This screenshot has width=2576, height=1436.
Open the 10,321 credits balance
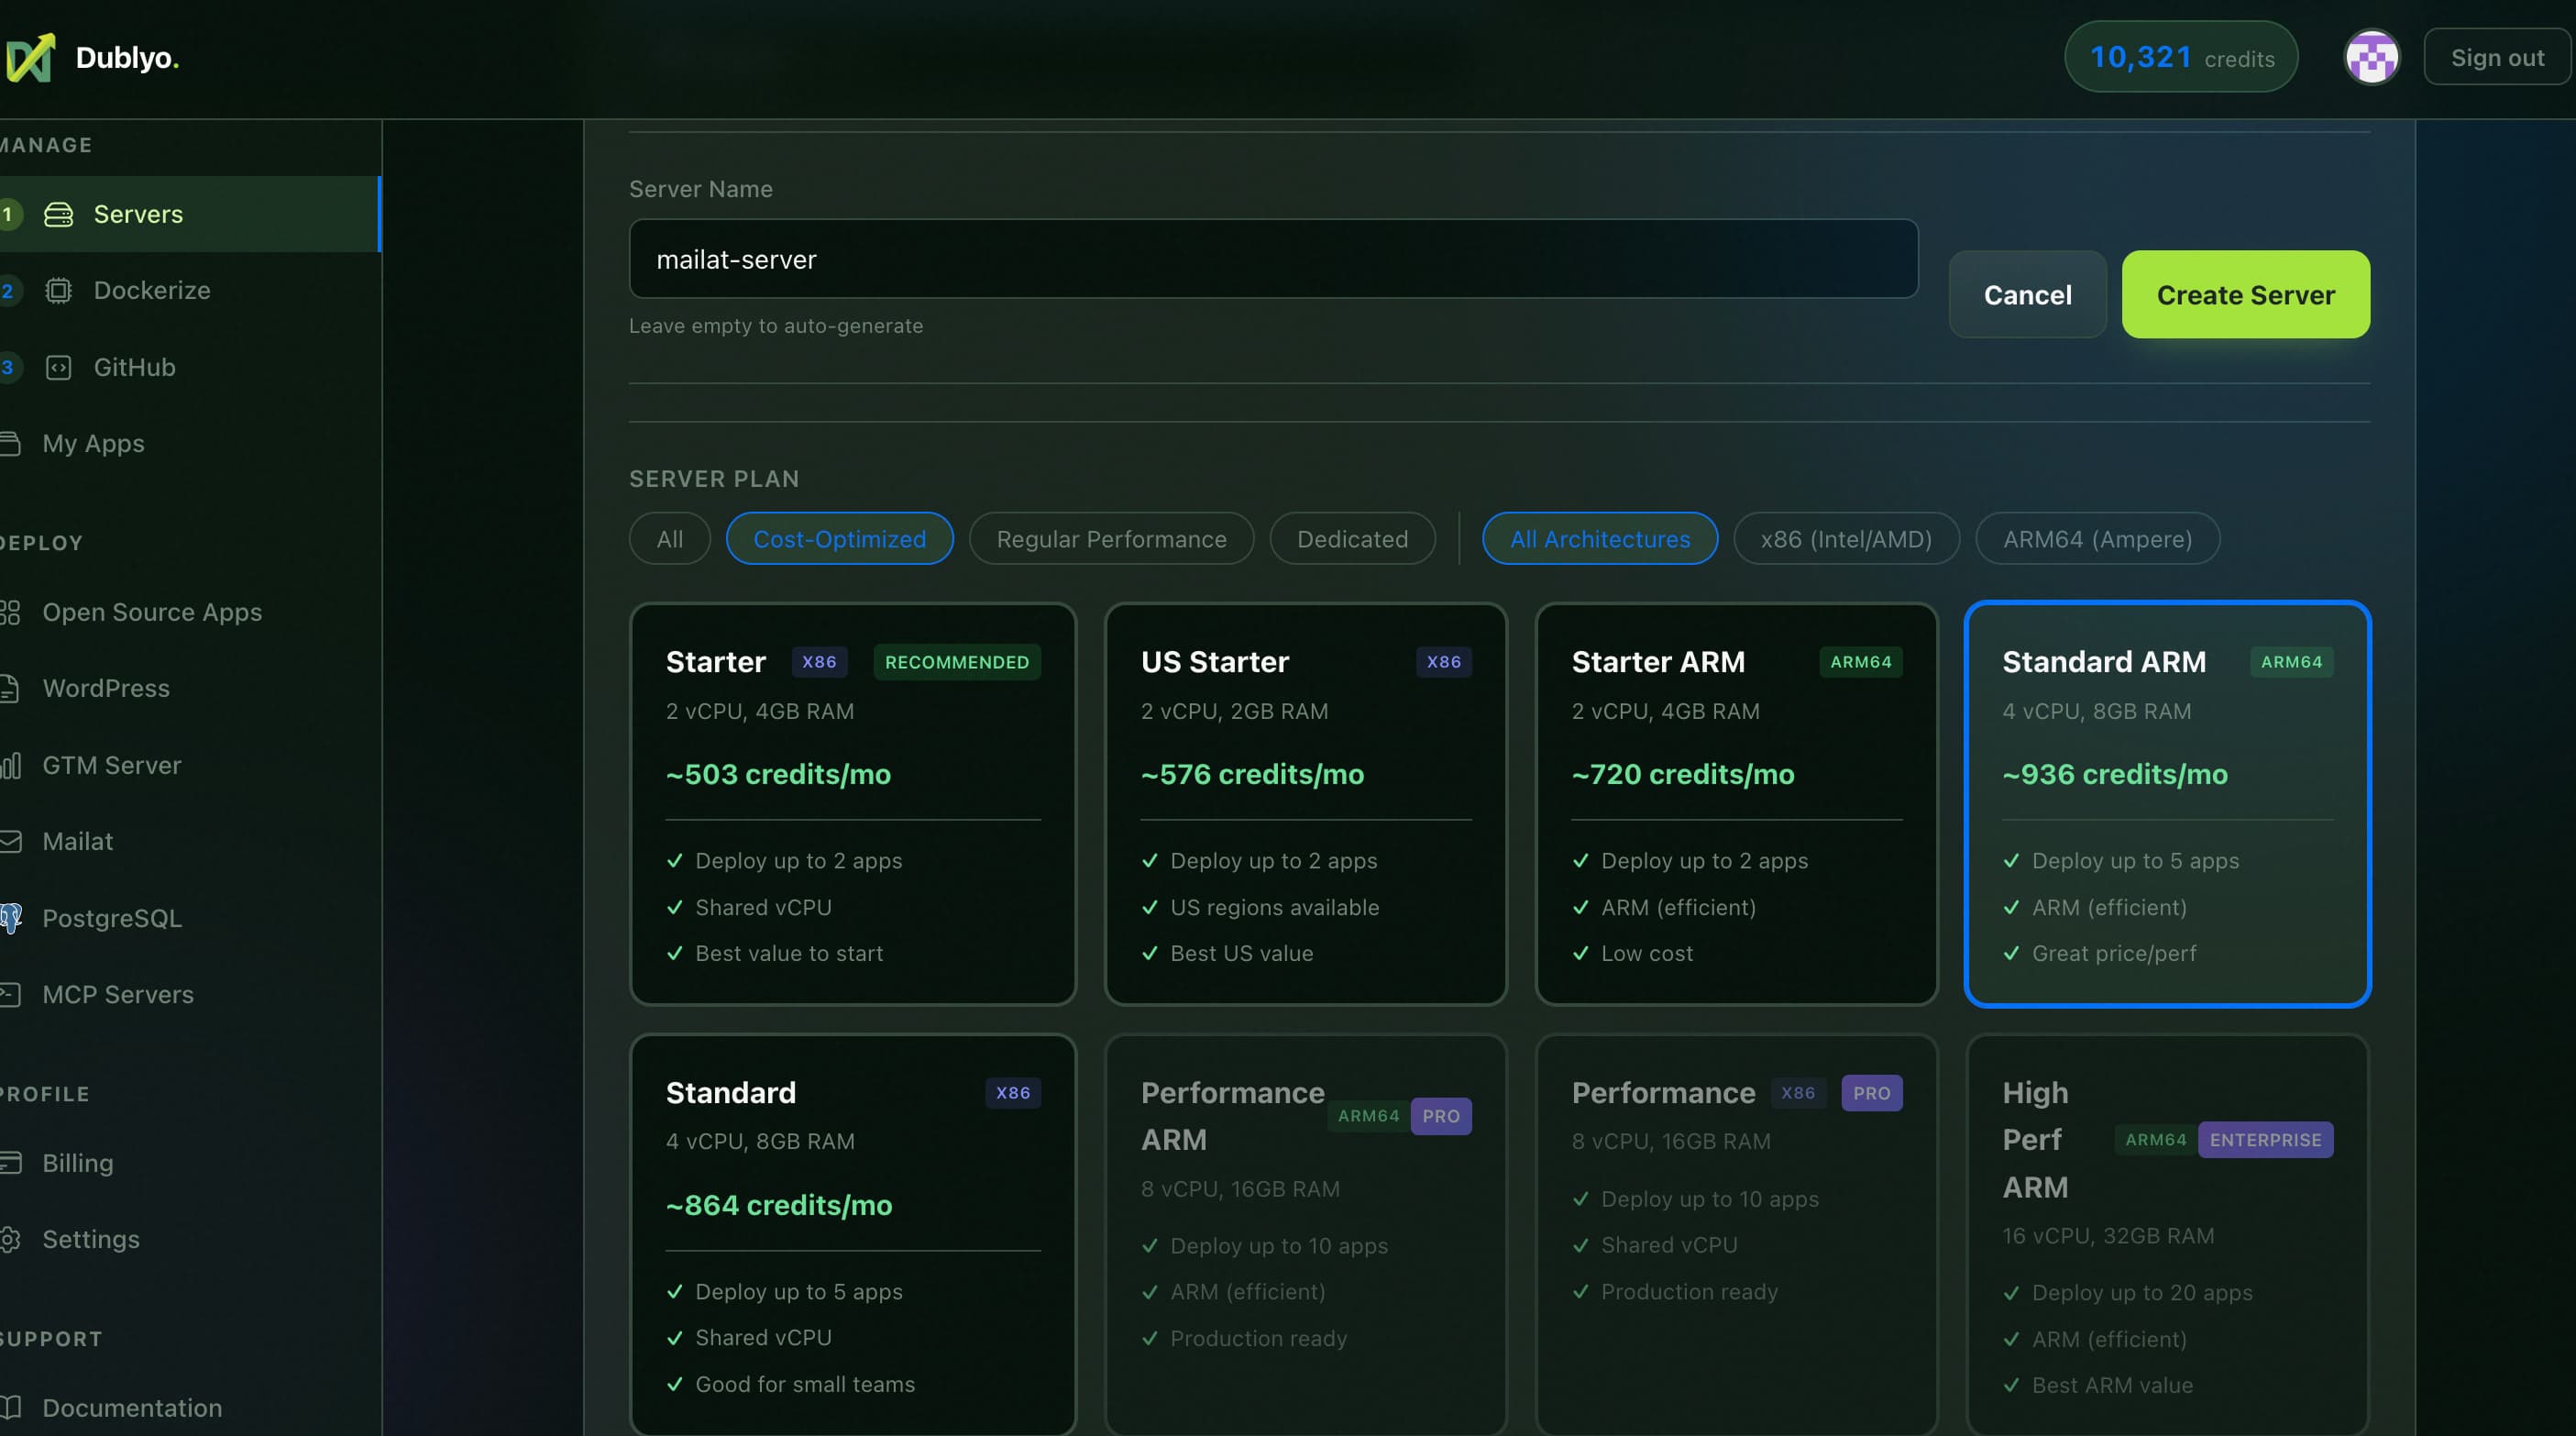[x=2181, y=57]
